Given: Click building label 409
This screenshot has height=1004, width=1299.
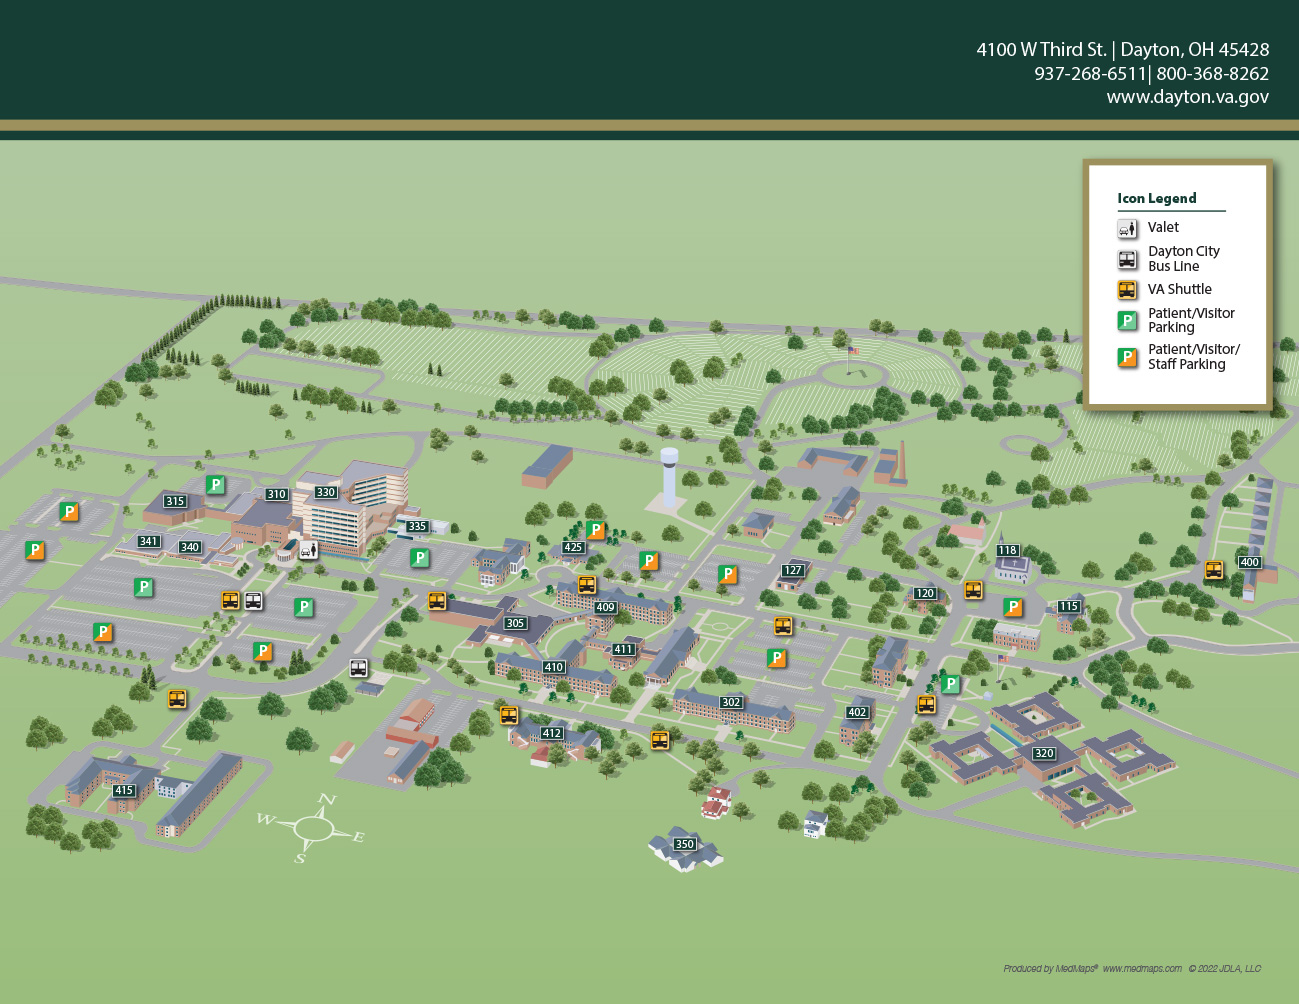Looking at the screenshot, I should pos(605,607).
